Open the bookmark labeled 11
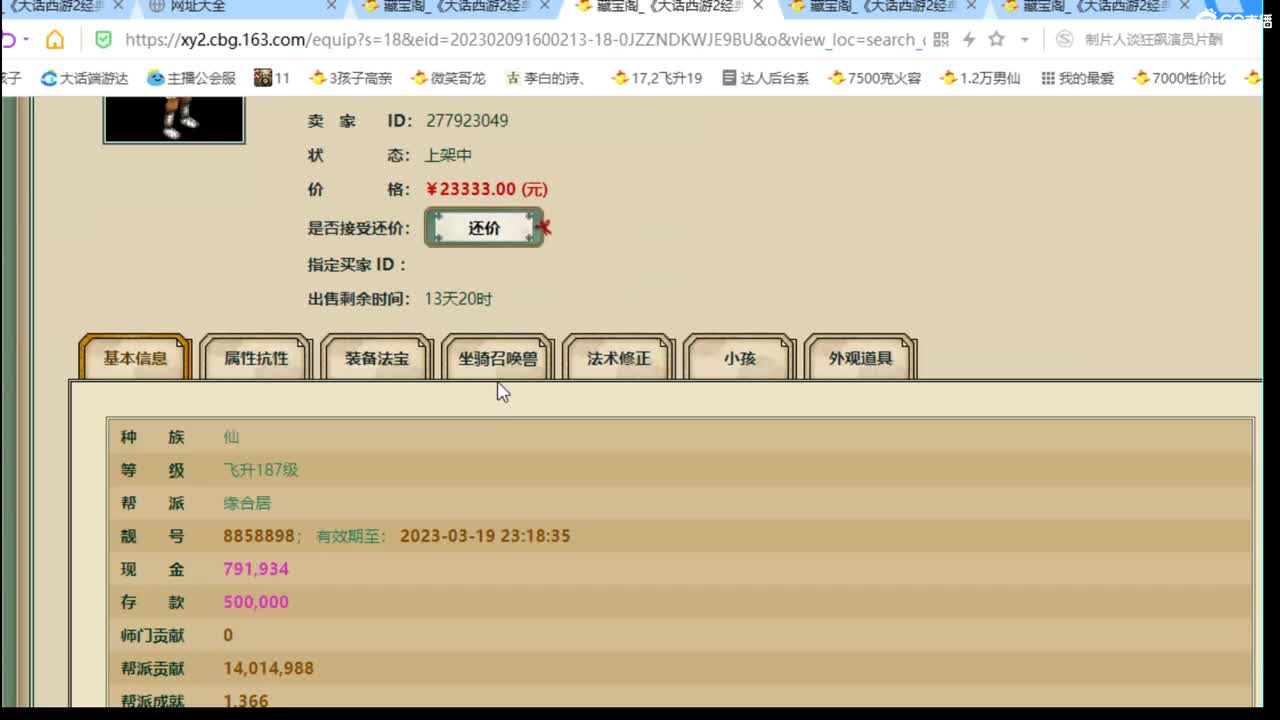The image size is (1280, 720). click(x=272, y=78)
